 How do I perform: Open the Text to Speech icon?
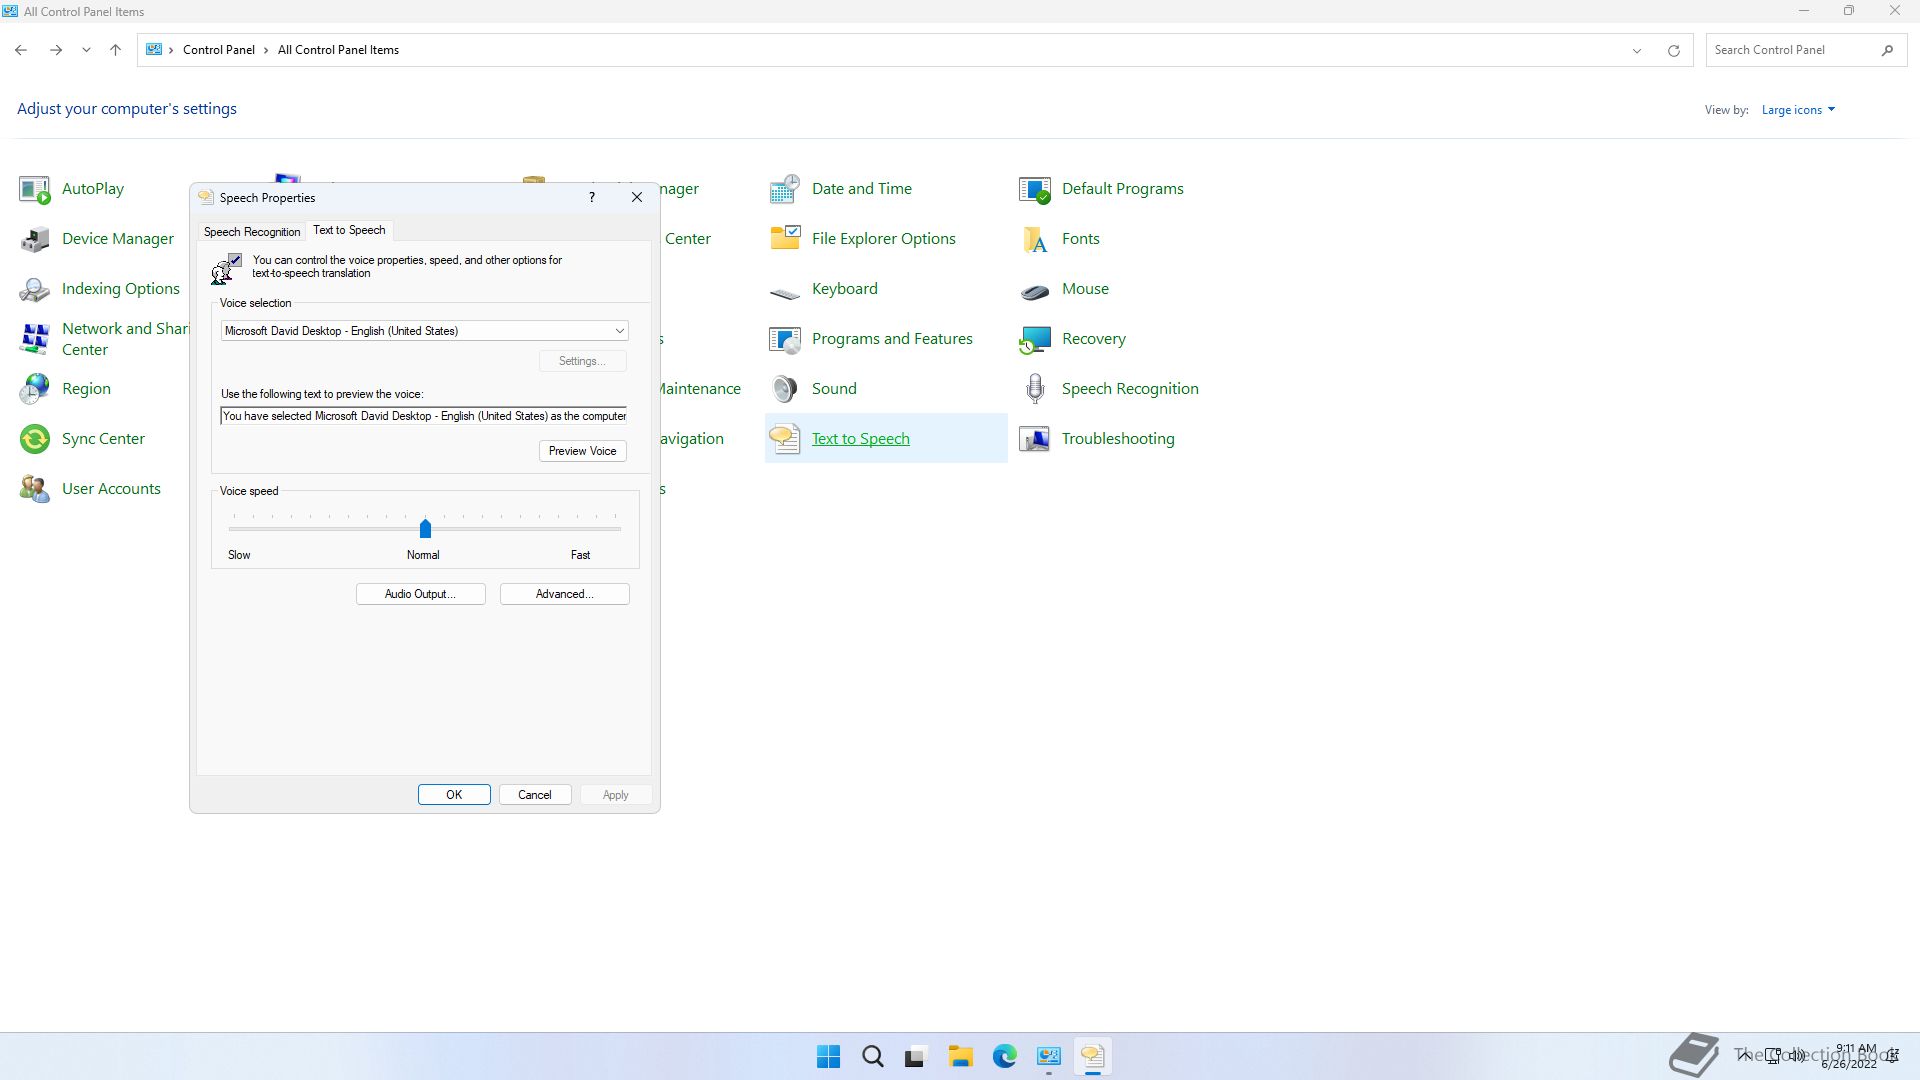pyautogui.click(x=785, y=439)
